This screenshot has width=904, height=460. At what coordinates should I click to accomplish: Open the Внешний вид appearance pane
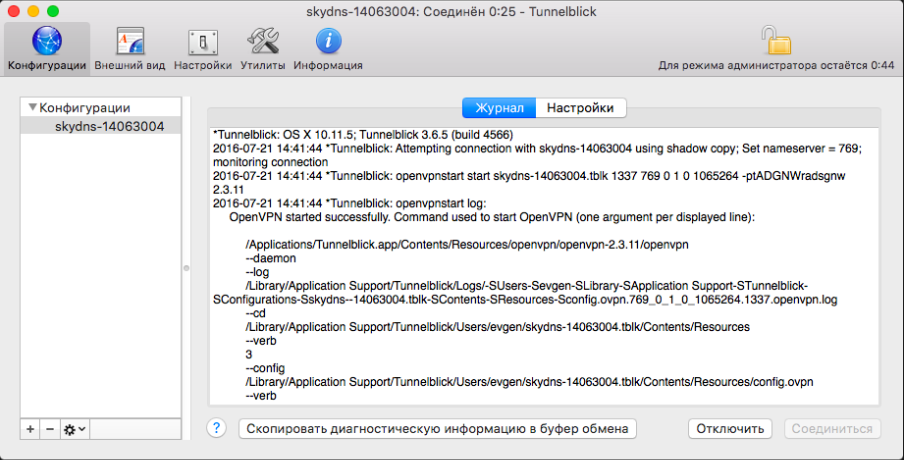[131, 48]
